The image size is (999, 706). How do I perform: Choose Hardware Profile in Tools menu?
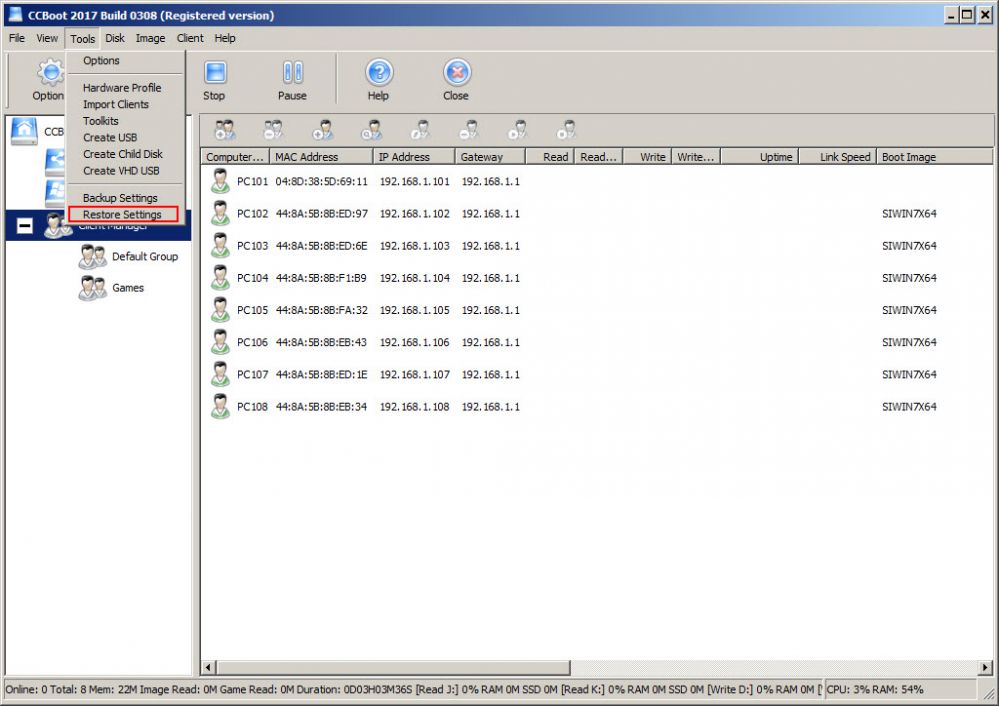pos(122,88)
